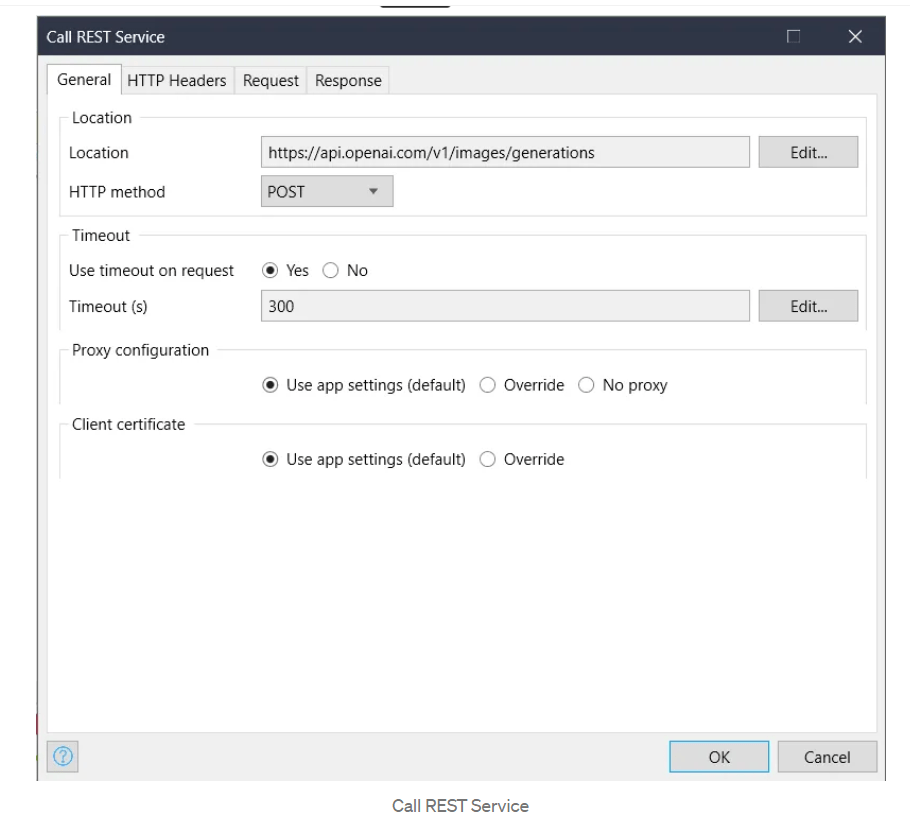Switch to the HTTP Headers tab
The height and width of the screenshot is (836, 910).
pos(176,80)
